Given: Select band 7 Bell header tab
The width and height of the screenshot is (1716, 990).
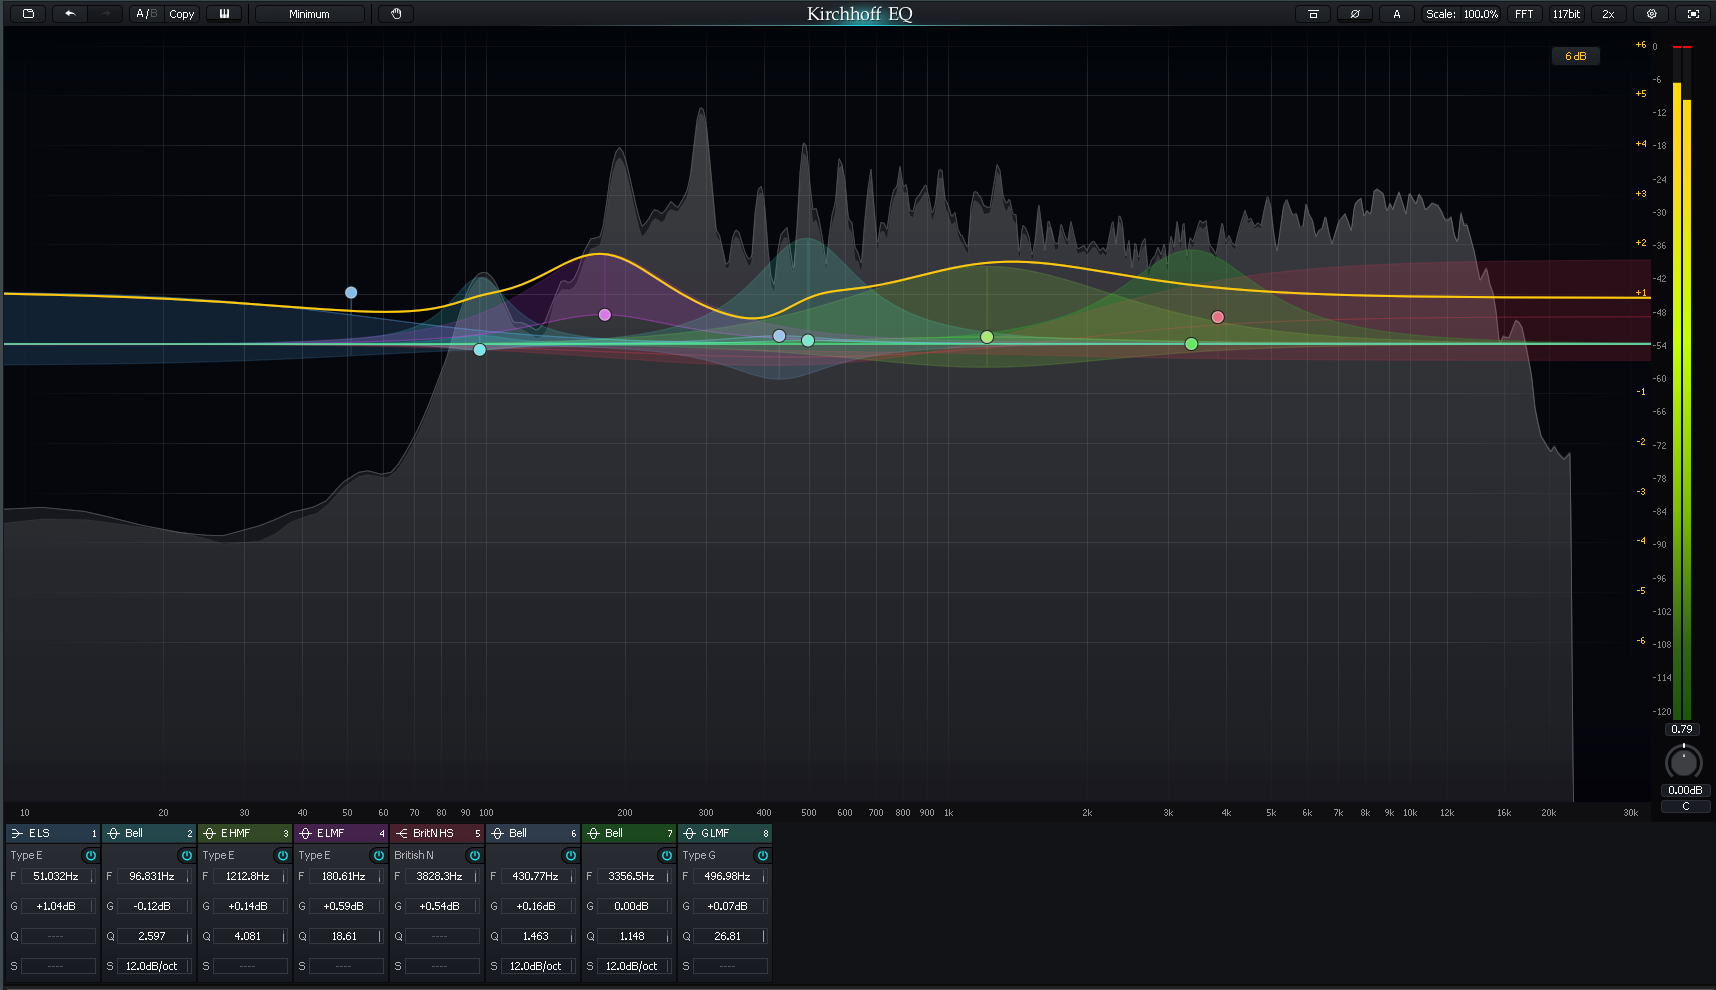Looking at the screenshot, I should tap(628, 833).
